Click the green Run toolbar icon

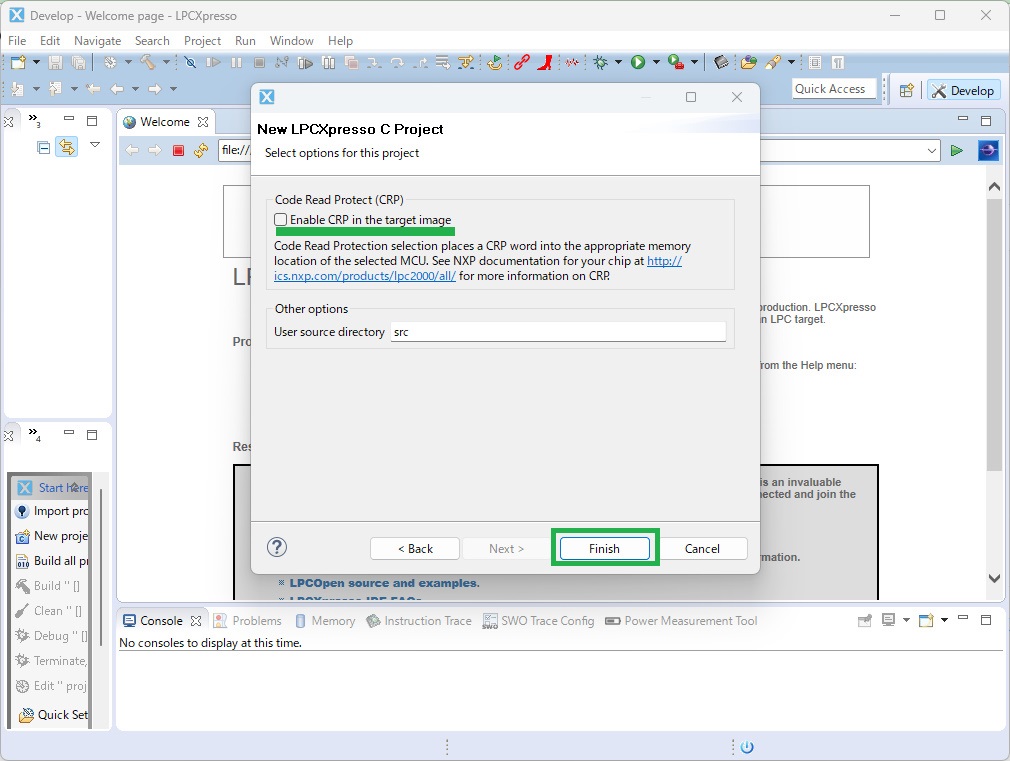(637, 62)
